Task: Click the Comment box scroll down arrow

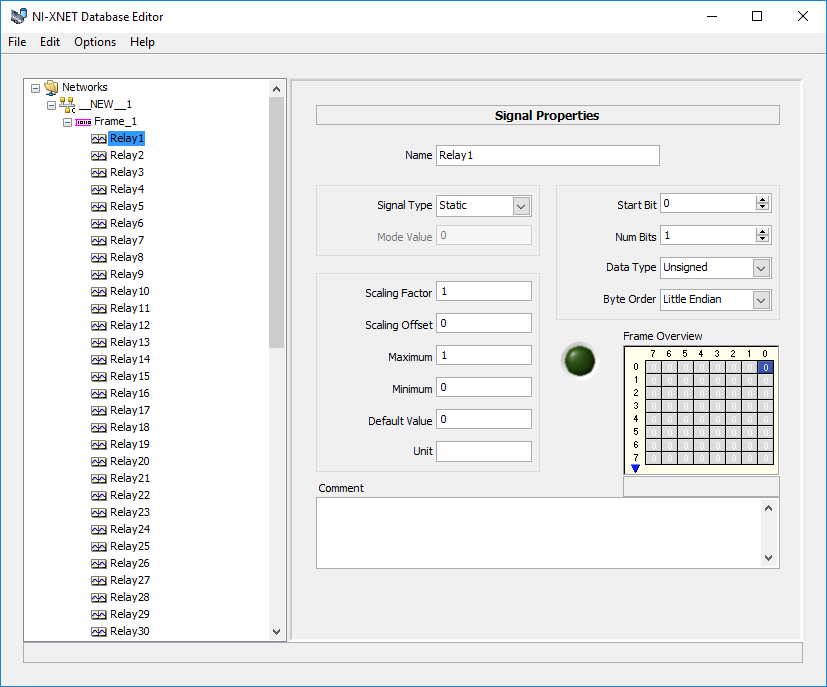Action: 768,558
